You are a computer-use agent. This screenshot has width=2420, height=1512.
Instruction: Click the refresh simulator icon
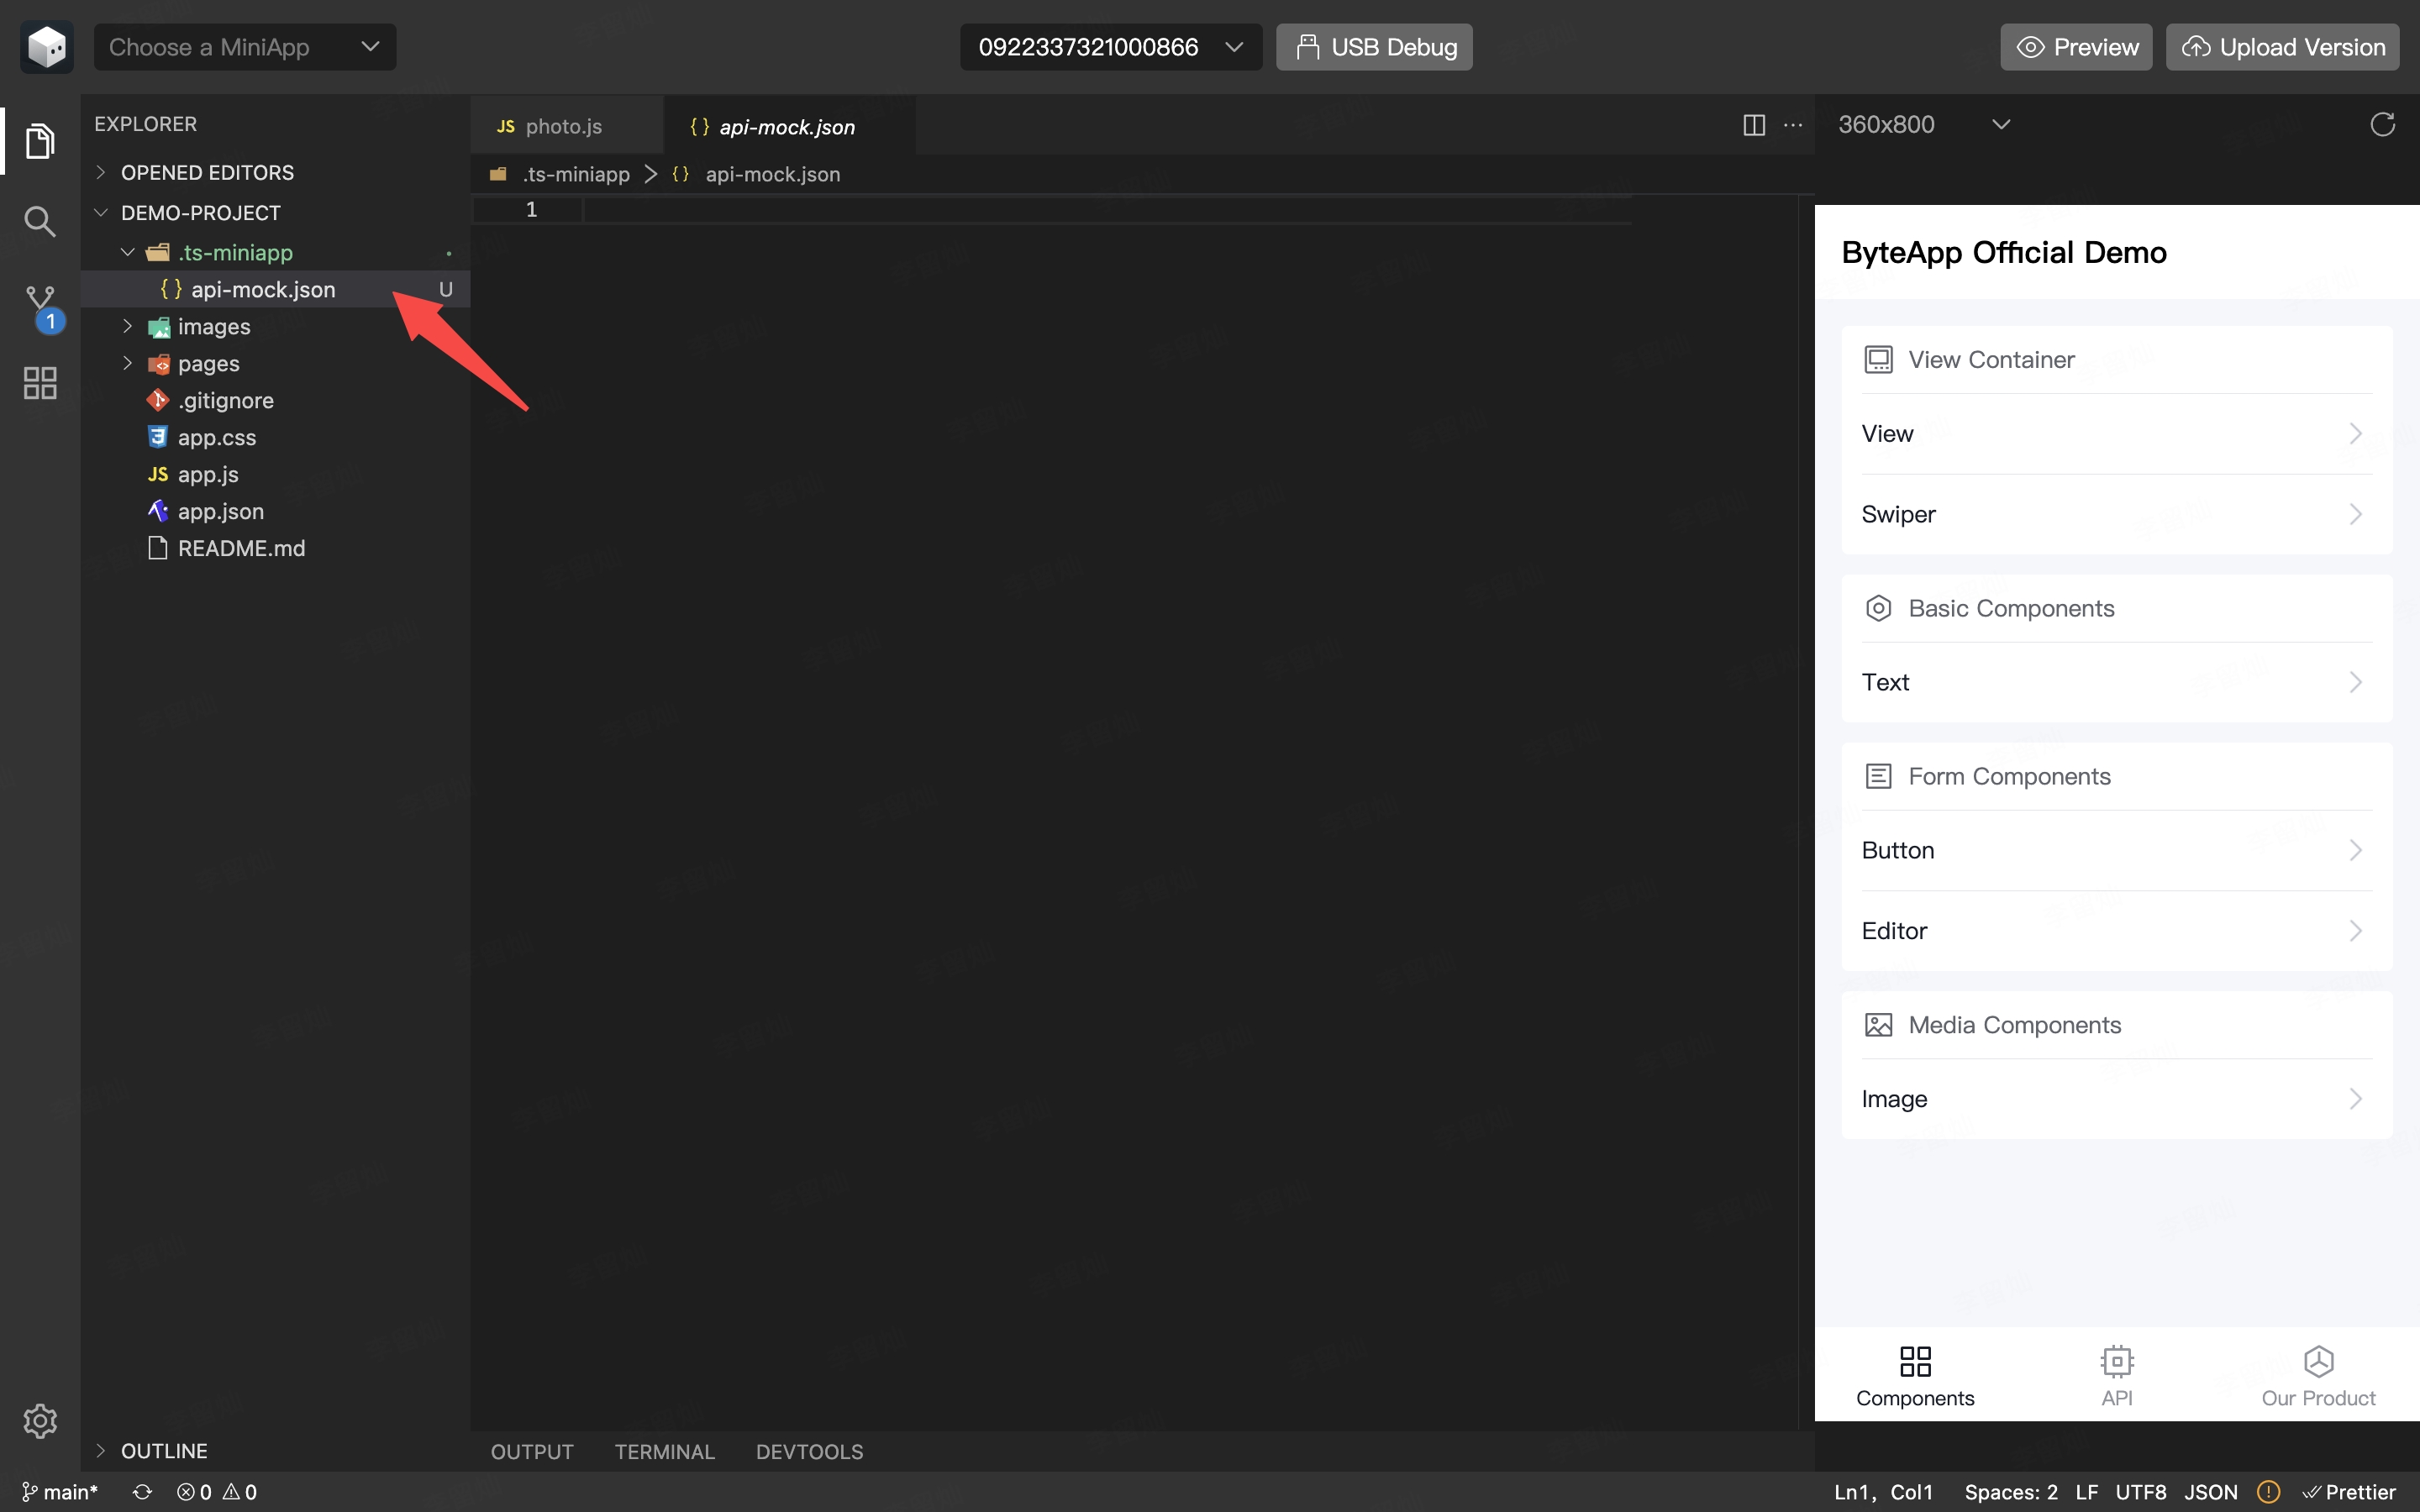coord(2382,124)
